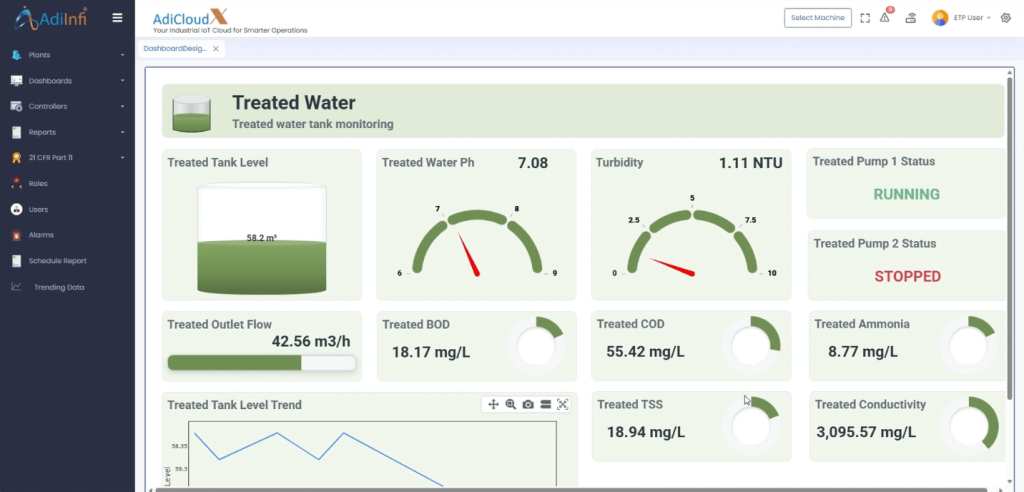Open alarm notifications warning icon

click(x=885, y=18)
